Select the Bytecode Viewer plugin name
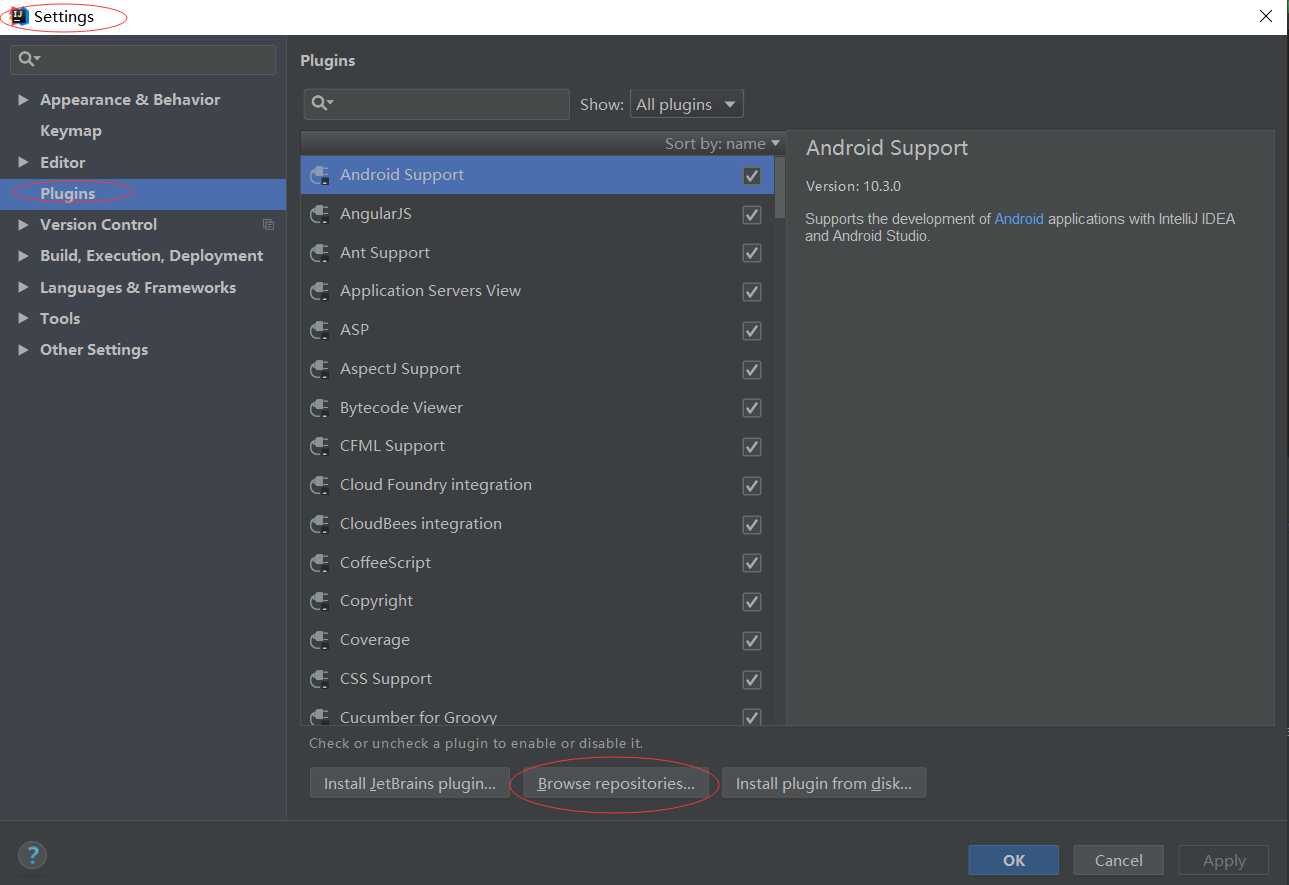Viewport: 1289px width, 885px height. 401,408
